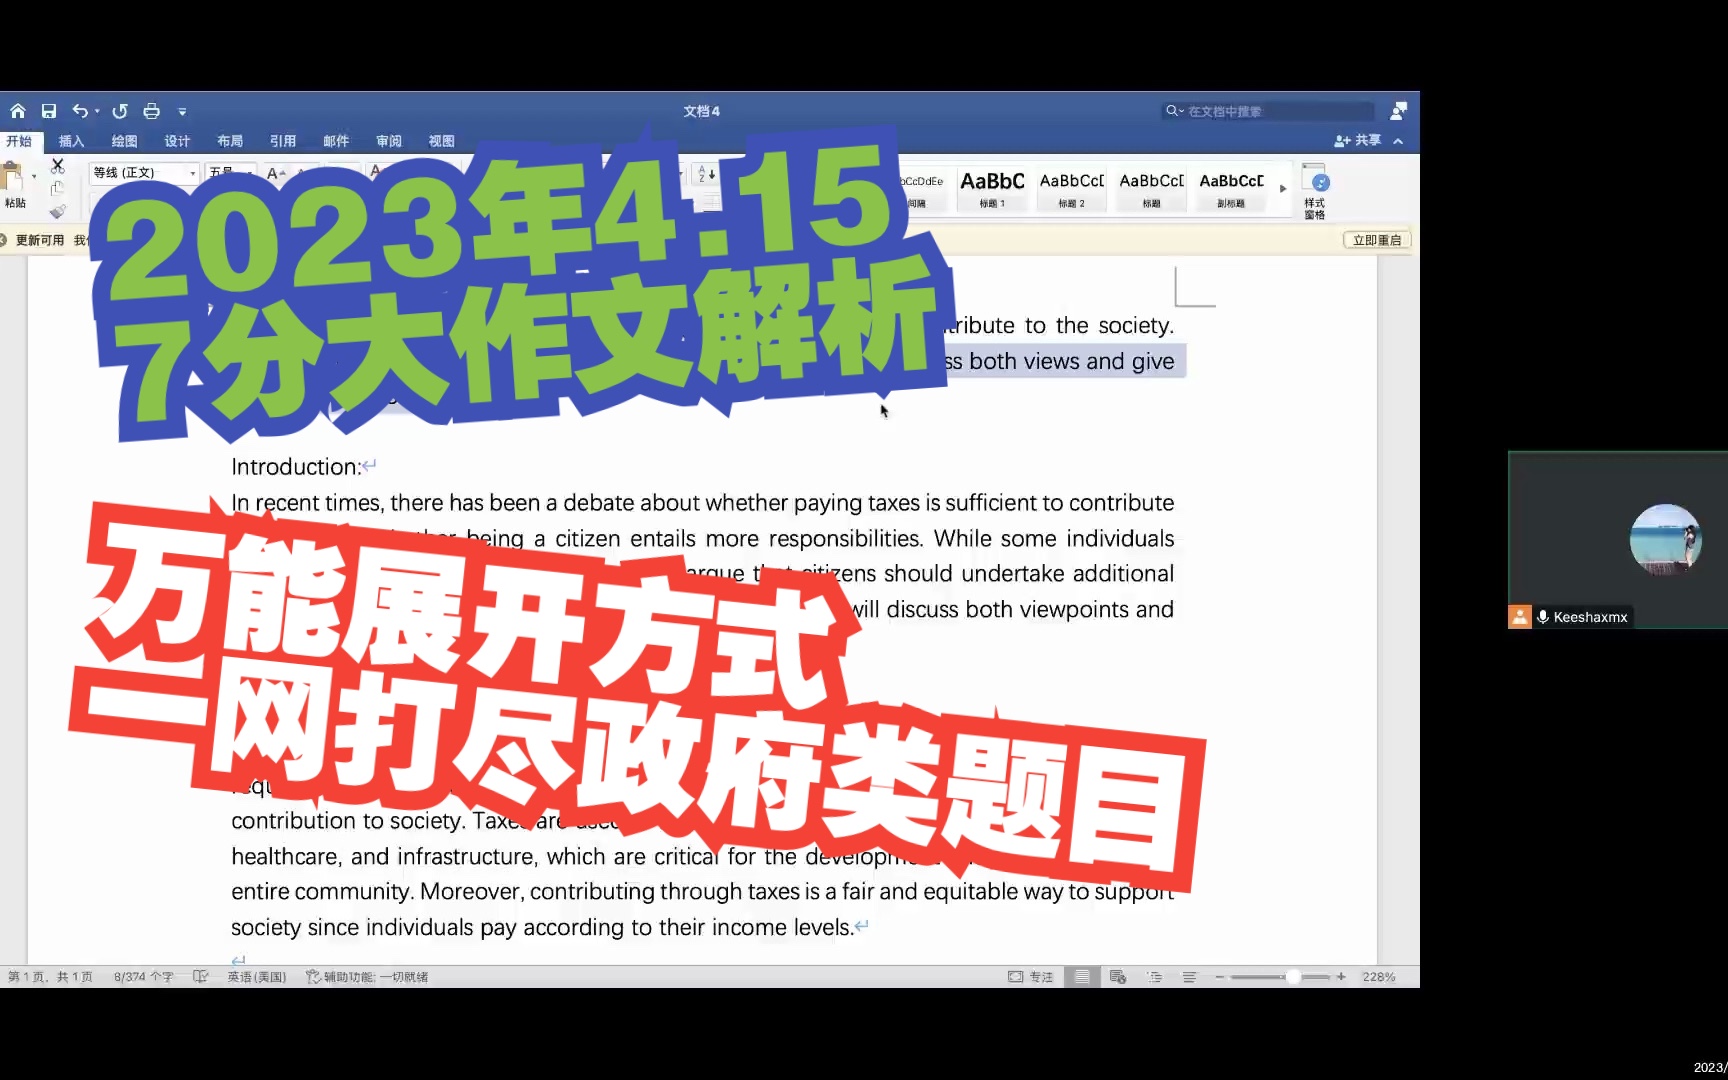Apply the 标题 2 heading style
The image size is (1728, 1080).
pyautogui.click(x=1072, y=188)
